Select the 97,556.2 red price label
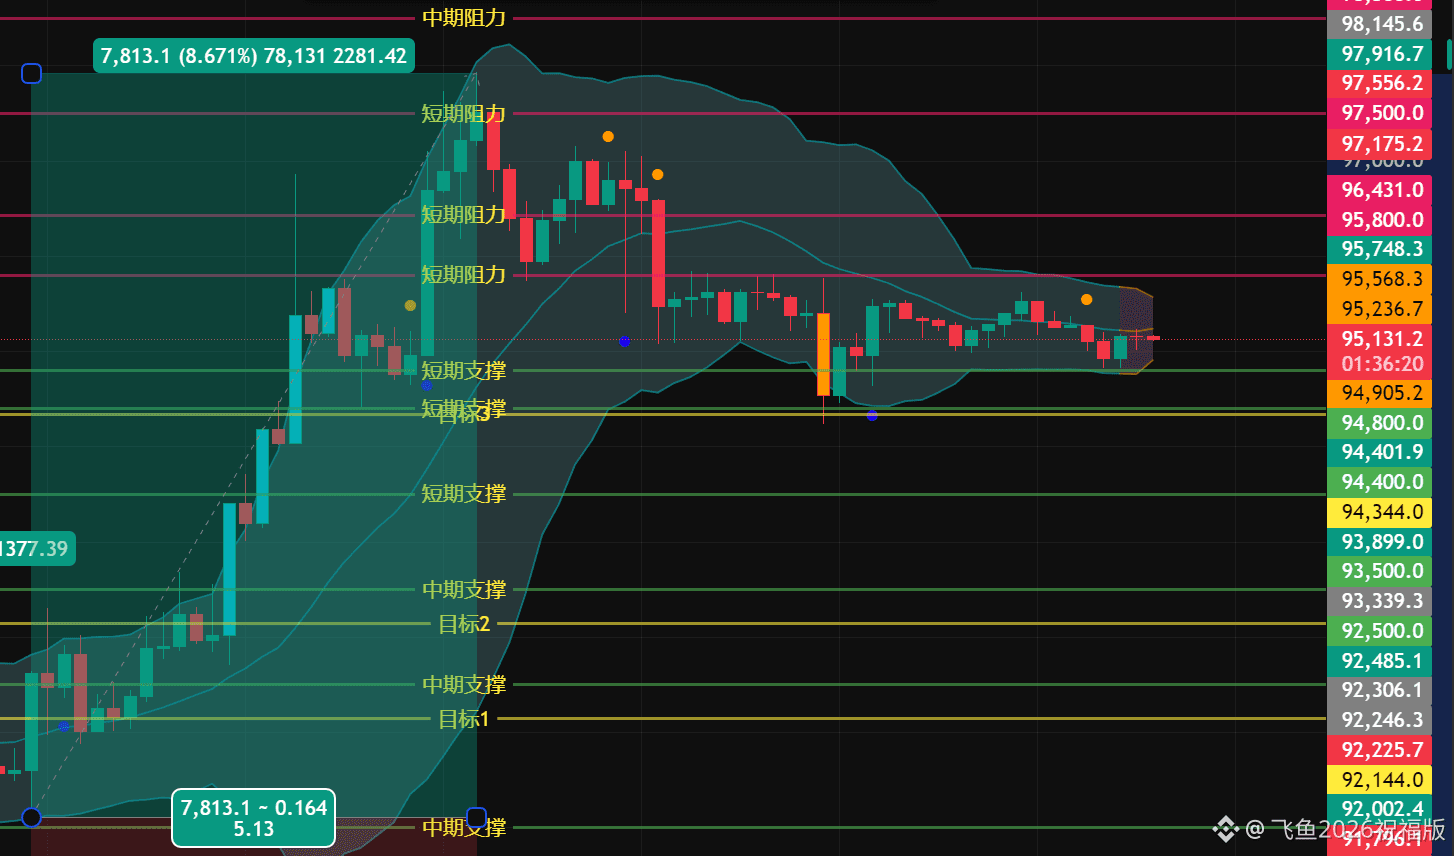This screenshot has height=856, width=1454. coord(1380,83)
